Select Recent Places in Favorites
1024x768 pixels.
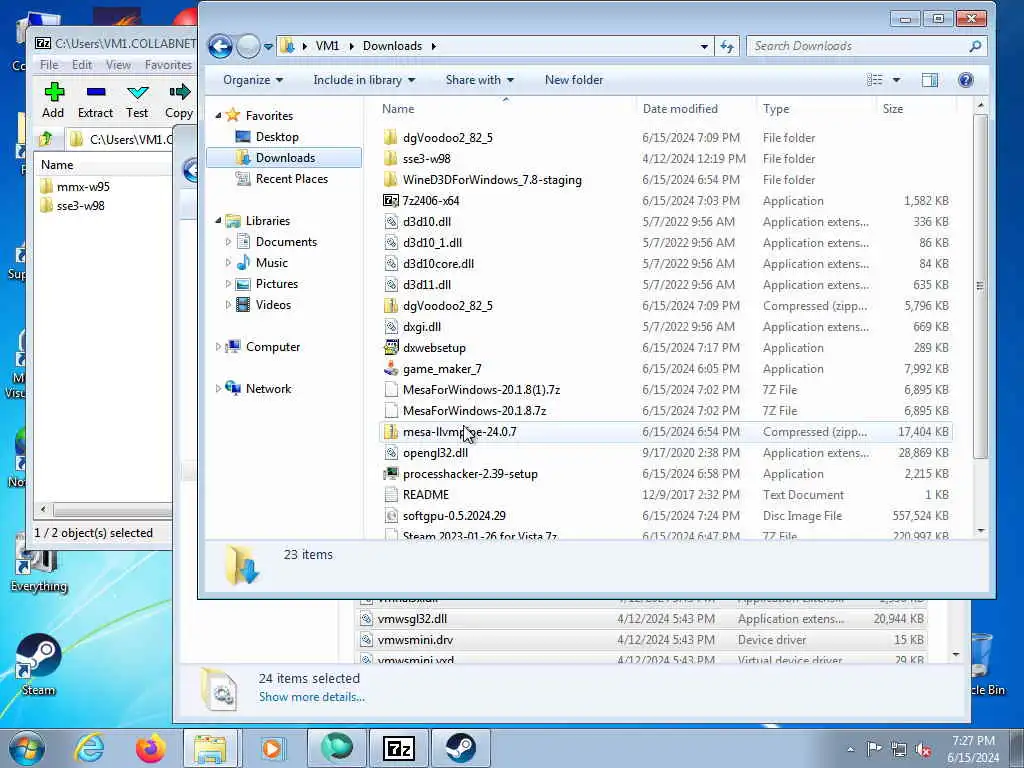[x=292, y=178]
